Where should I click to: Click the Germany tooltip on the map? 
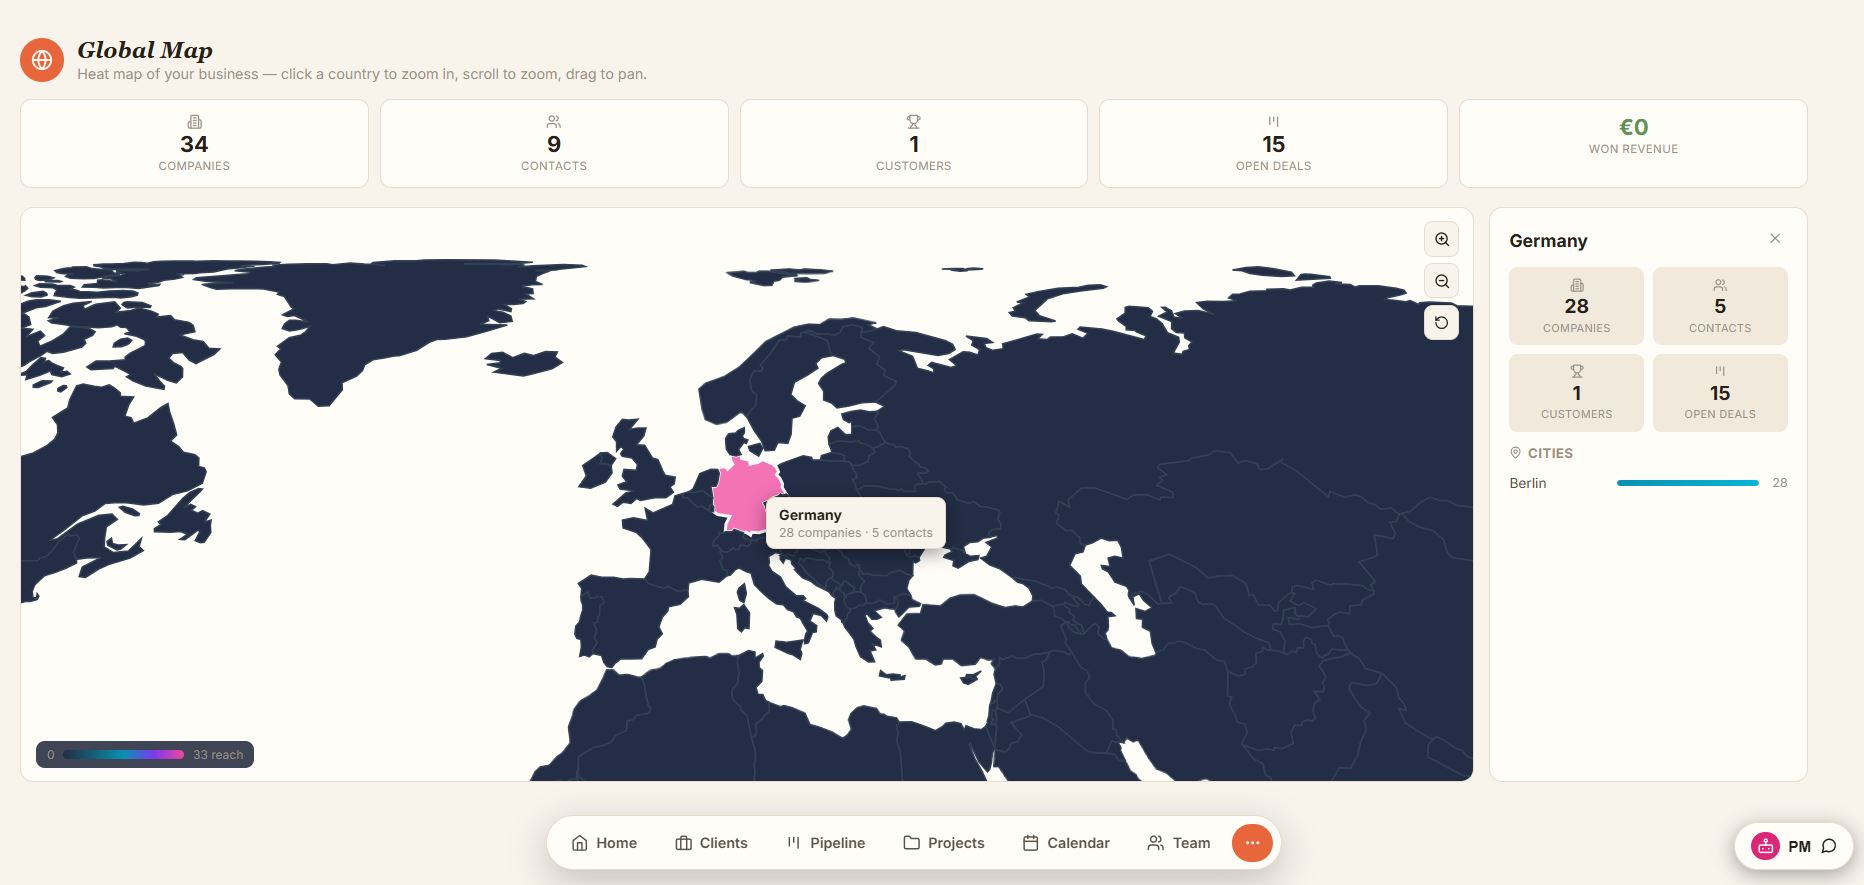(x=856, y=523)
